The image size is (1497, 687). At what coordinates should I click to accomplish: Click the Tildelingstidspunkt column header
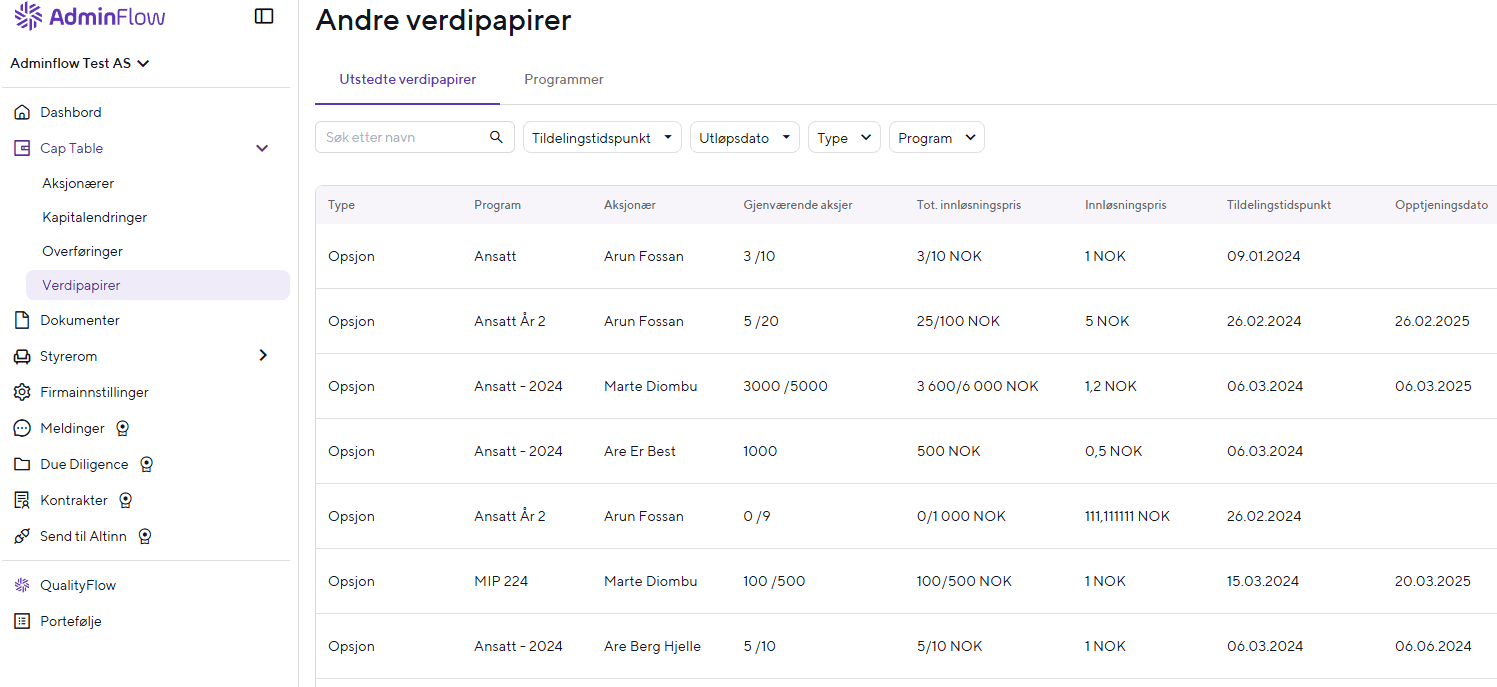(1279, 205)
